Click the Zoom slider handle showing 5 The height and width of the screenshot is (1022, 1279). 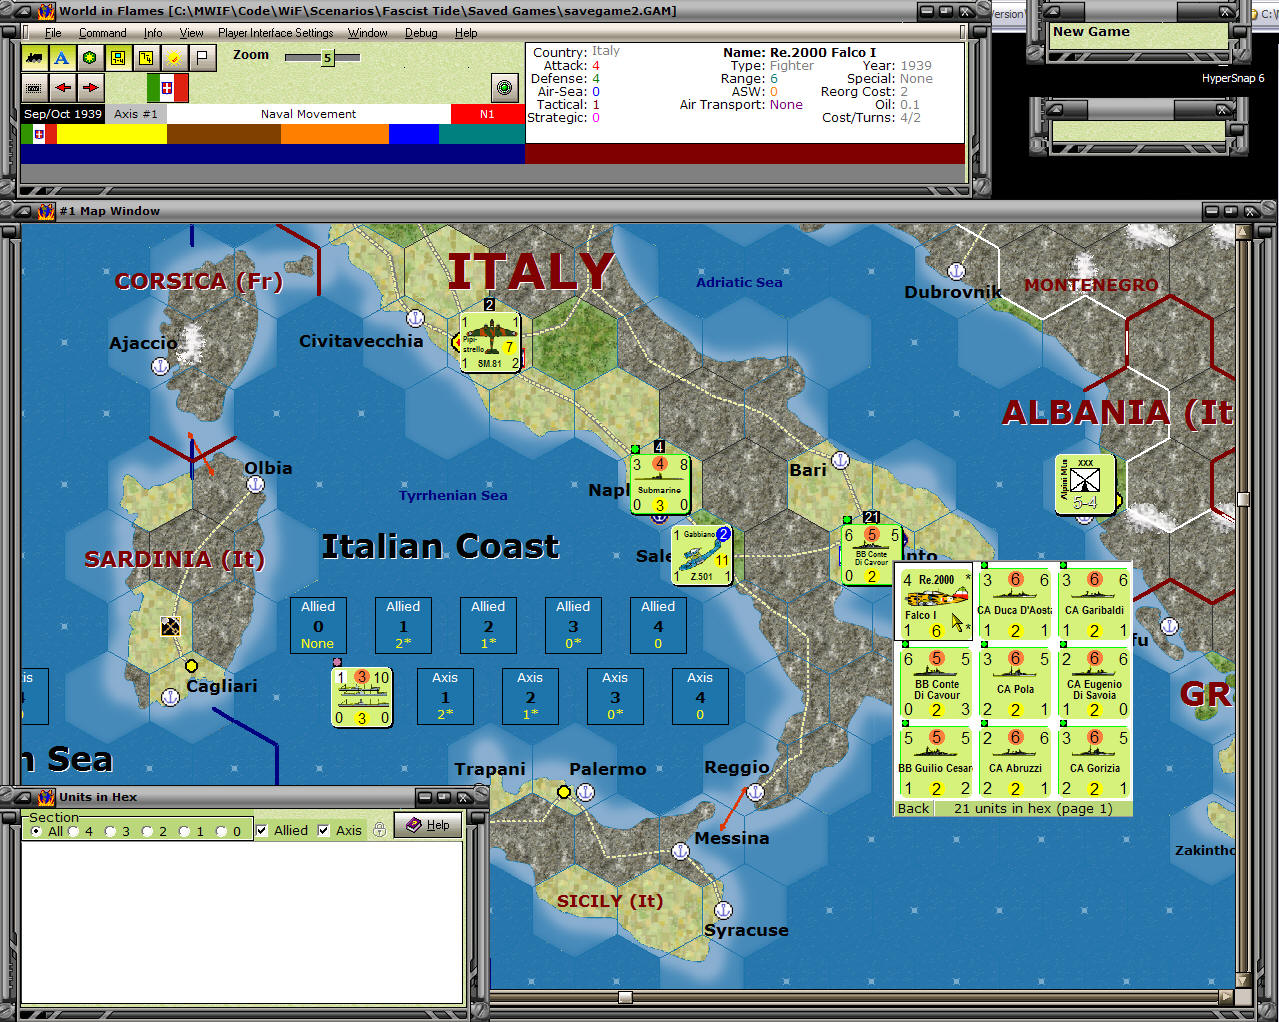click(327, 58)
